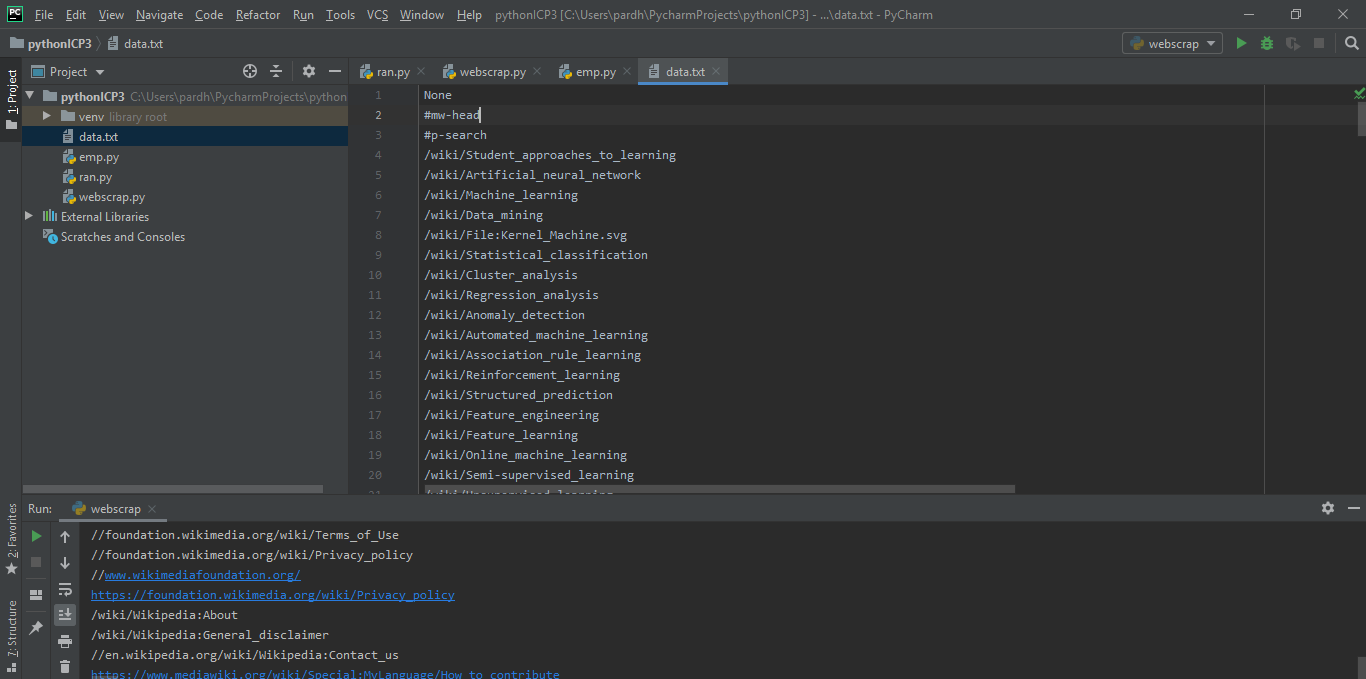Image resolution: width=1366 pixels, height=679 pixels.
Task: Open the File menu
Action: pyautogui.click(x=44, y=15)
